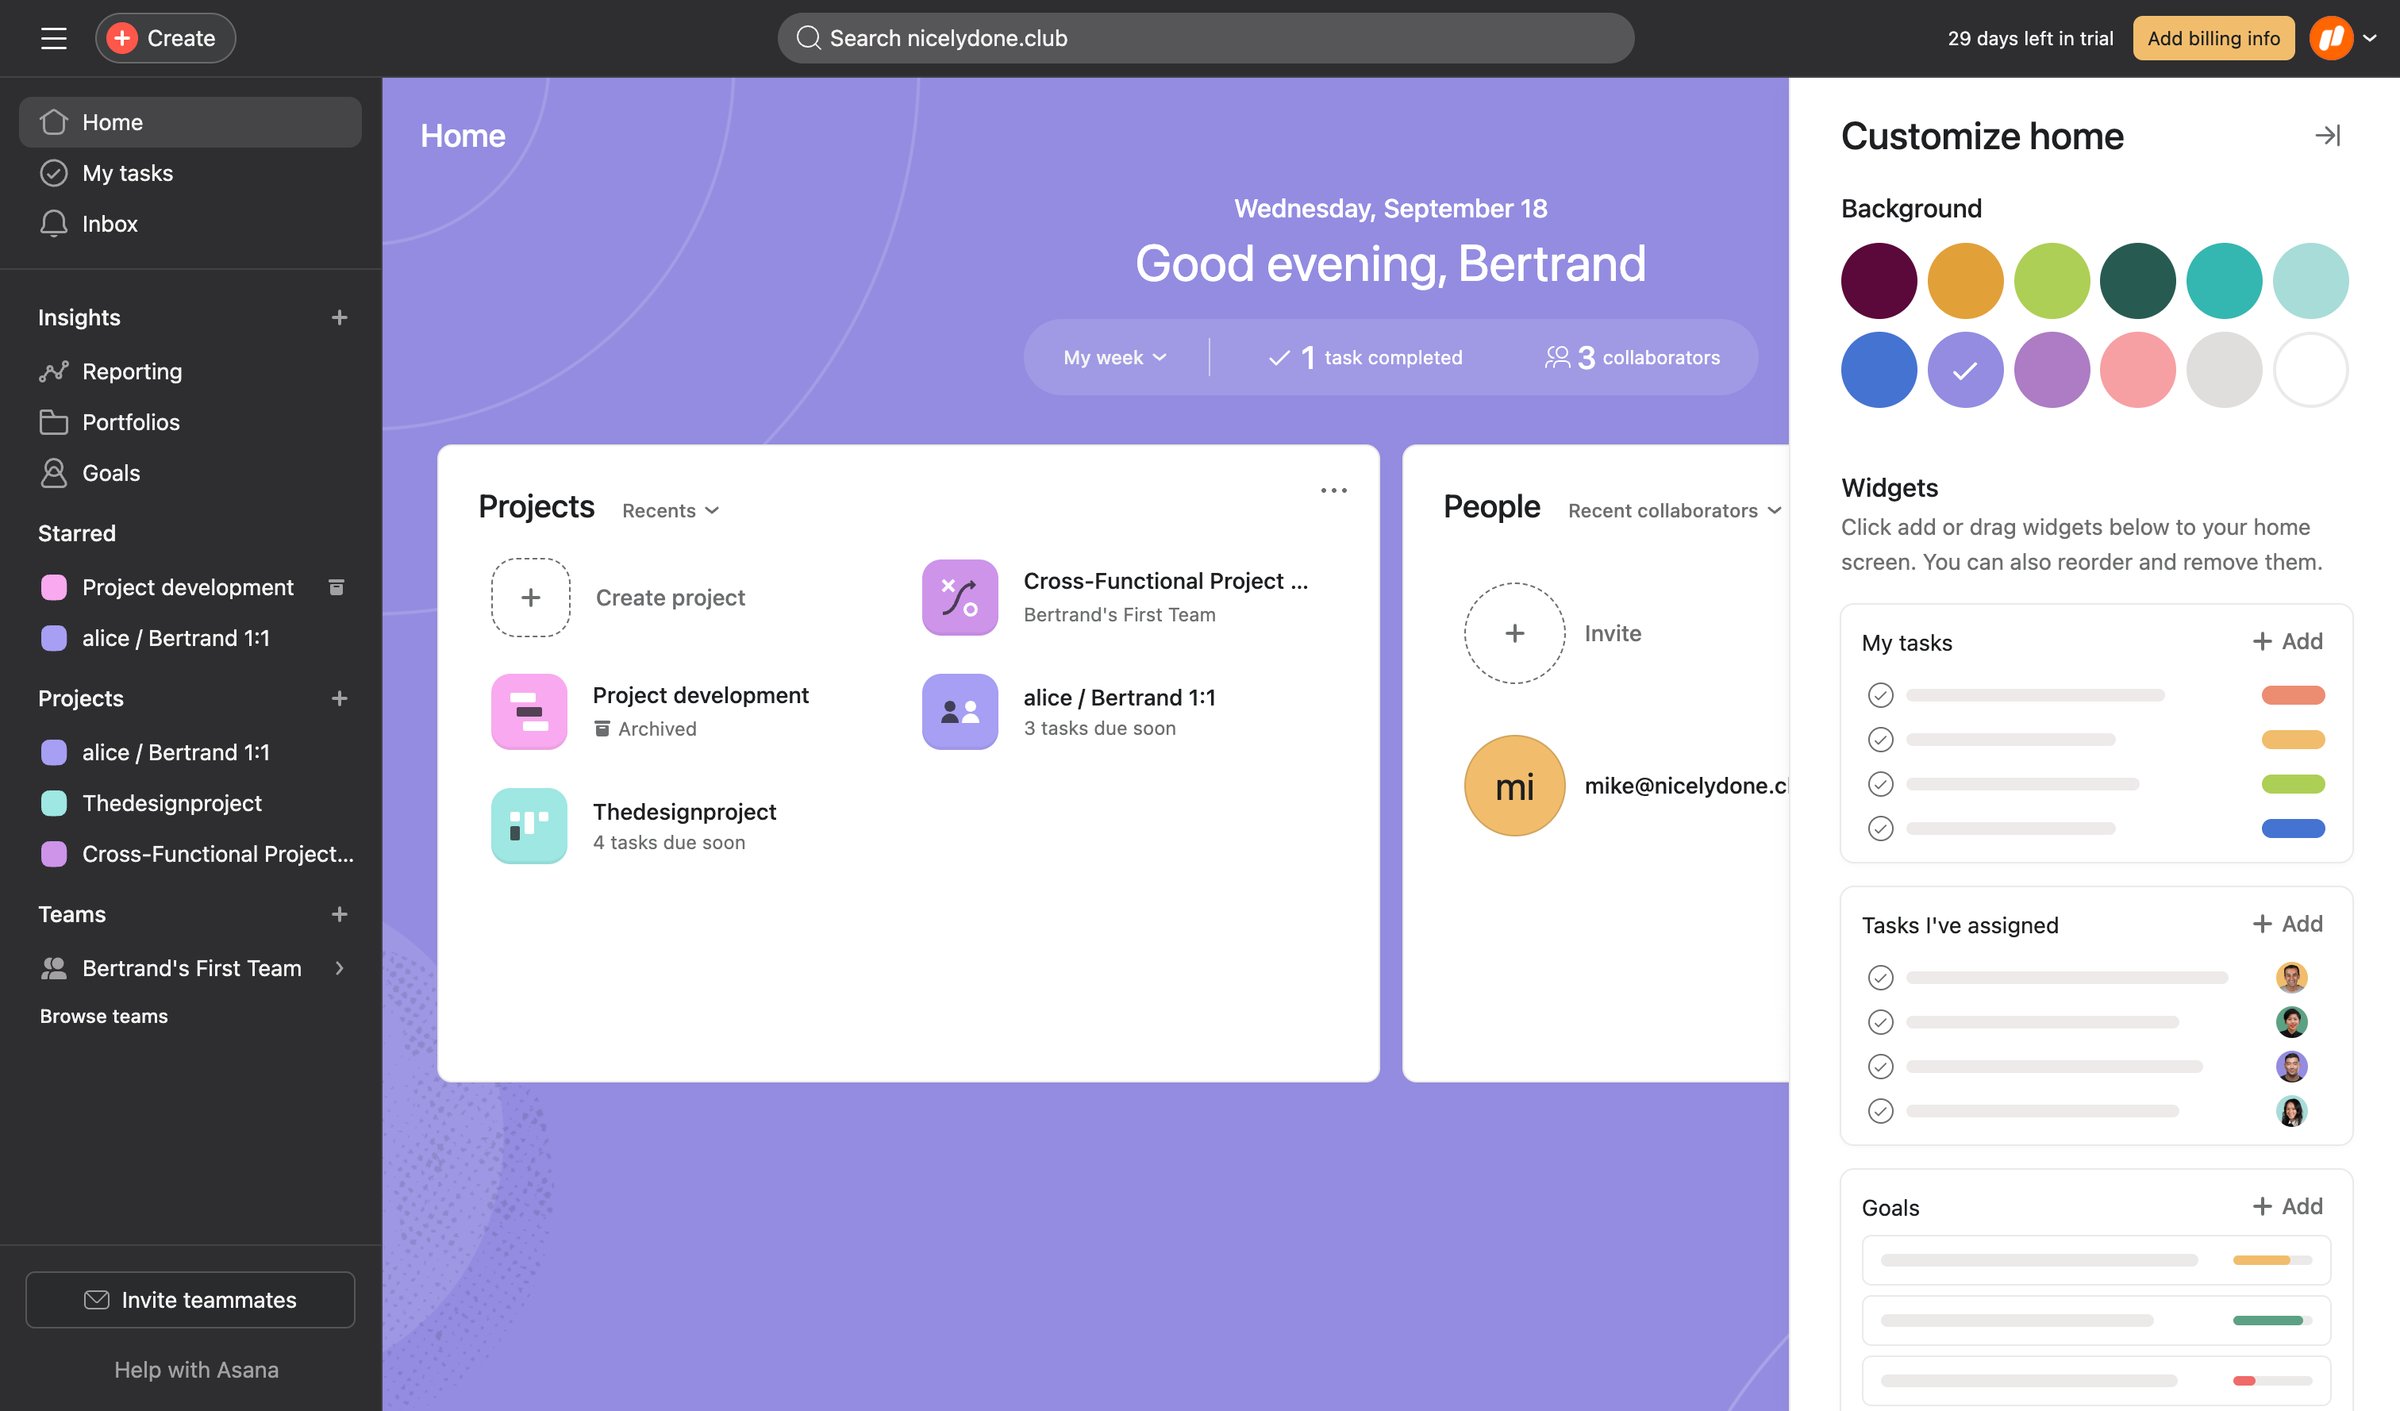This screenshot has width=2400, height=1411.
Task: Add a new project from sidebar plus
Action: point(339,698)
